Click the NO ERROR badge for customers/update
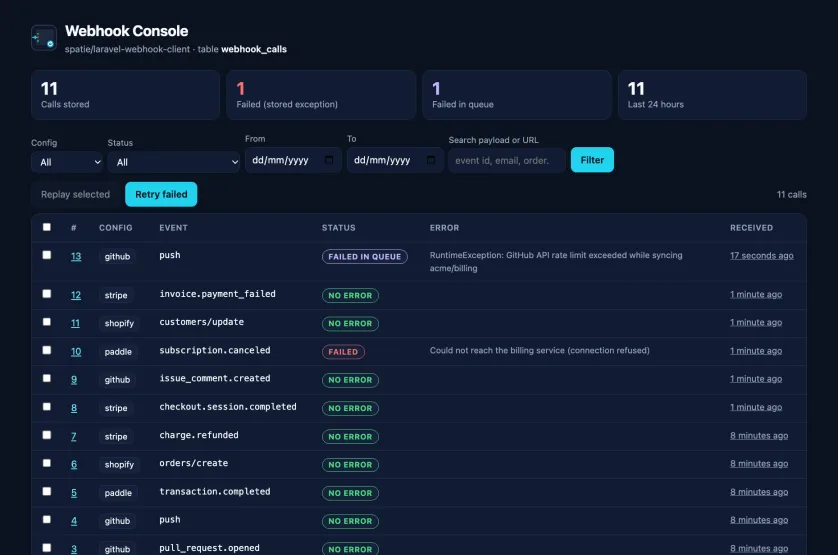Viewport: 838px width, 555px height. click(350, 323)
